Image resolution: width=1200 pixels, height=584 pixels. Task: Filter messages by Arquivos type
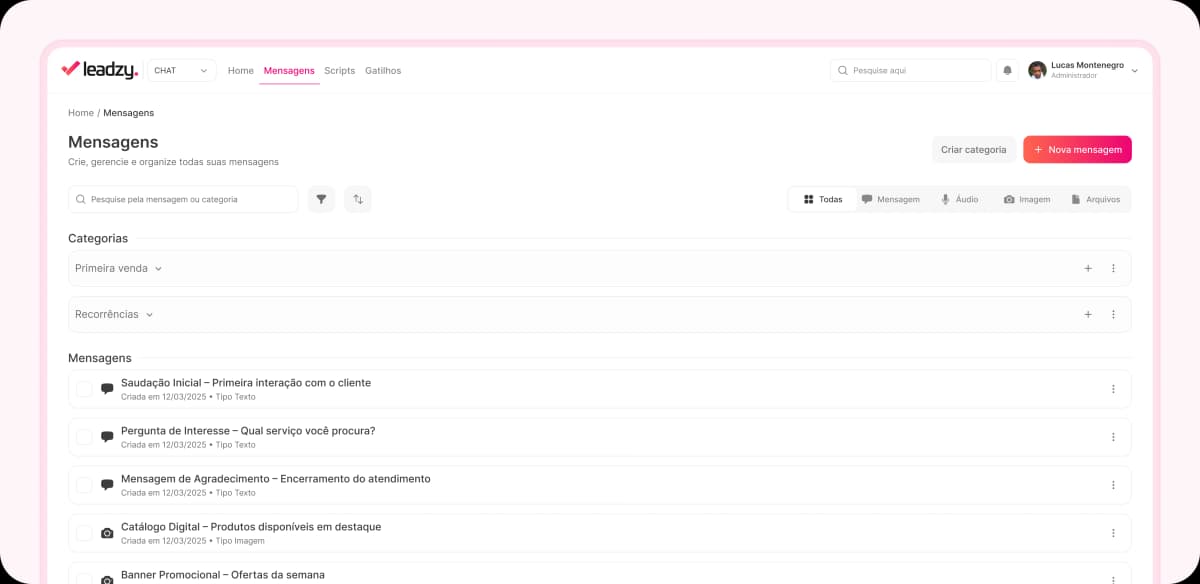(1097, 199)
